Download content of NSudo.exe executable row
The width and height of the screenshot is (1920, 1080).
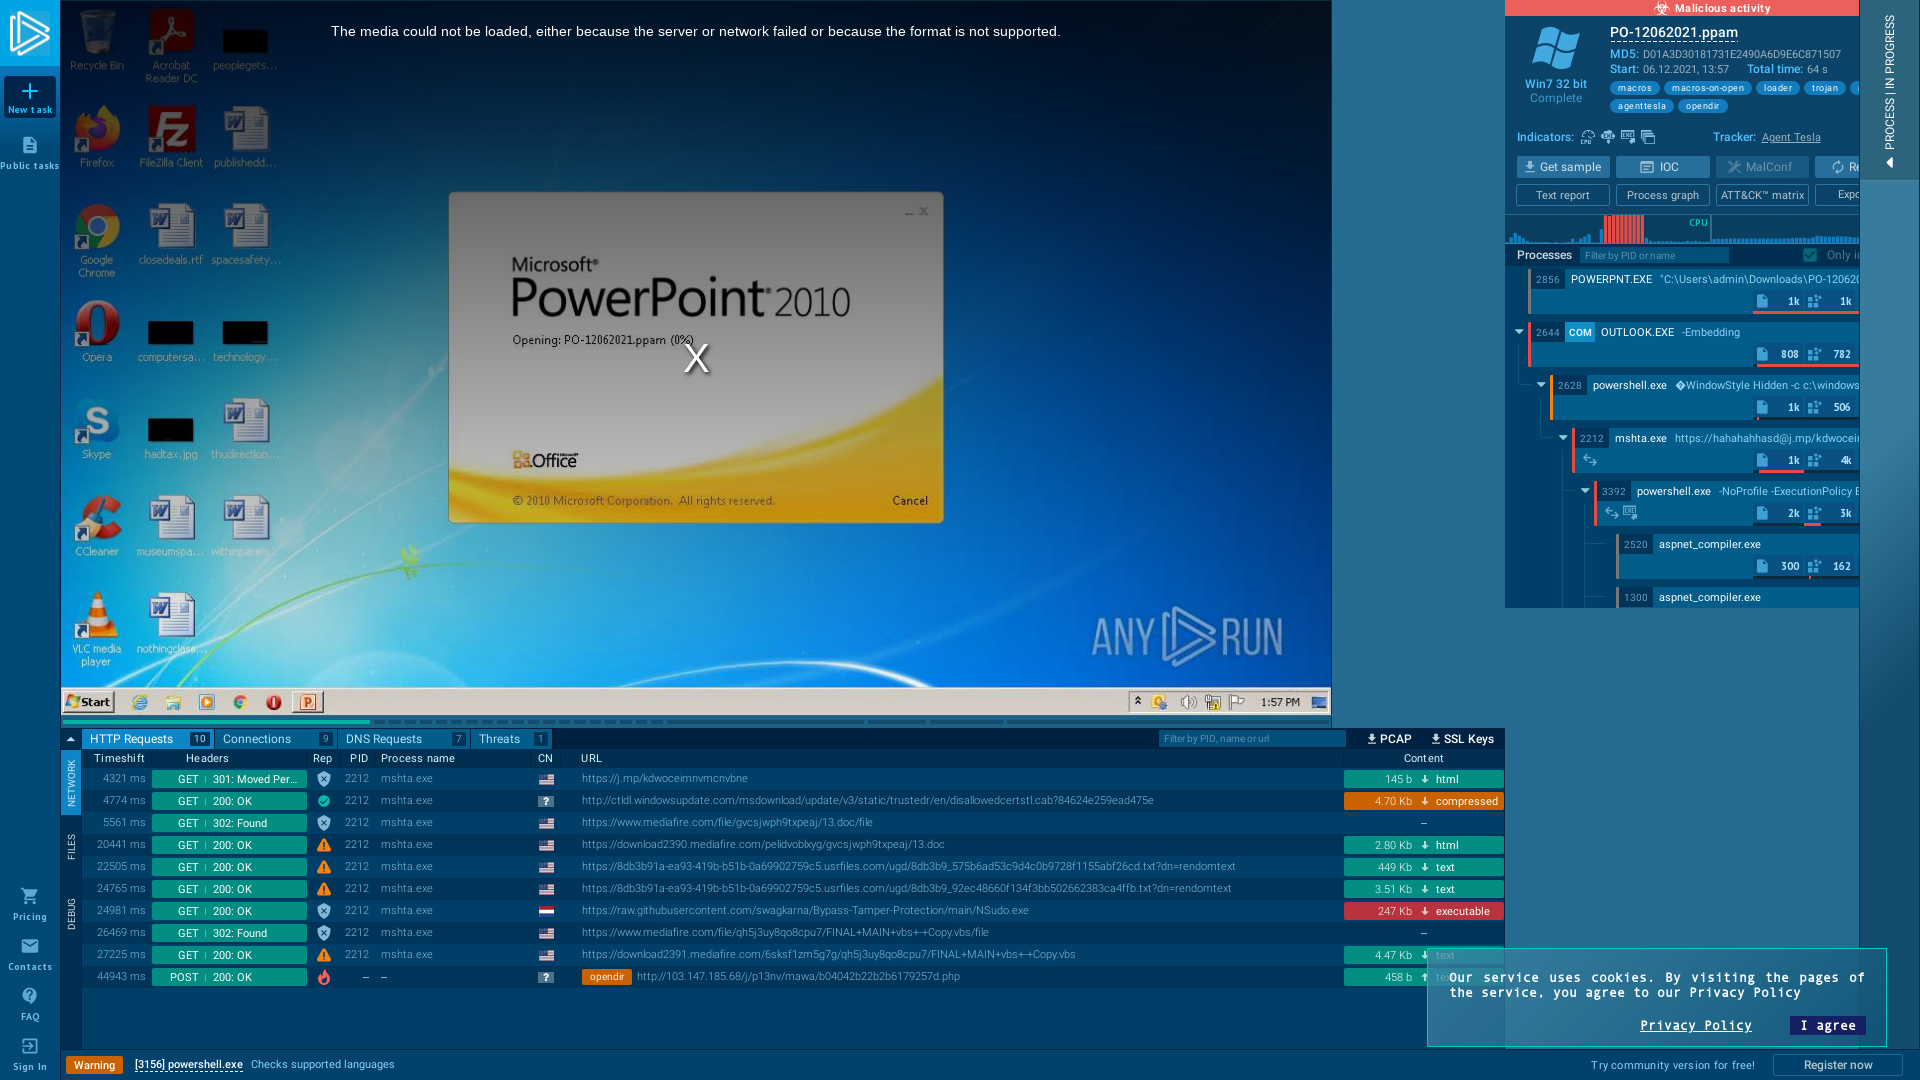pyautogui.click(x=1425, y=911)
